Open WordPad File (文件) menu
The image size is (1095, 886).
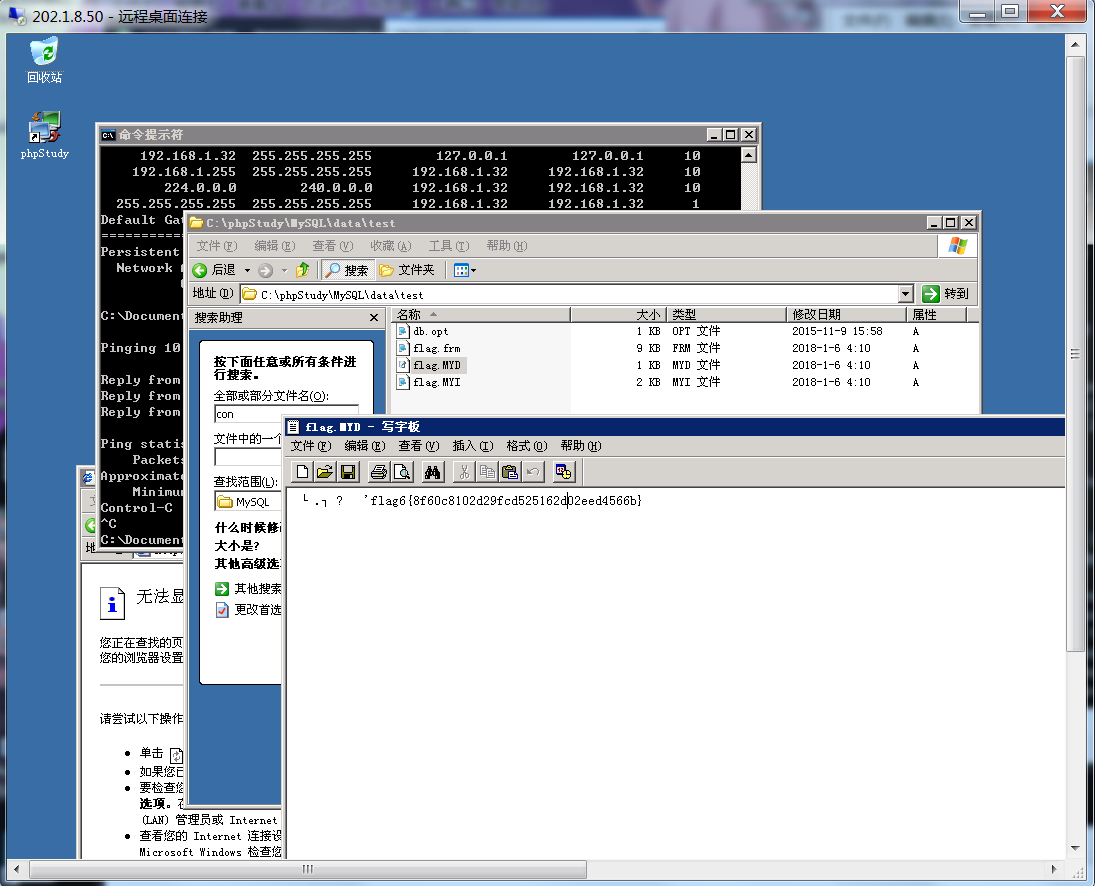pos(311,446)
